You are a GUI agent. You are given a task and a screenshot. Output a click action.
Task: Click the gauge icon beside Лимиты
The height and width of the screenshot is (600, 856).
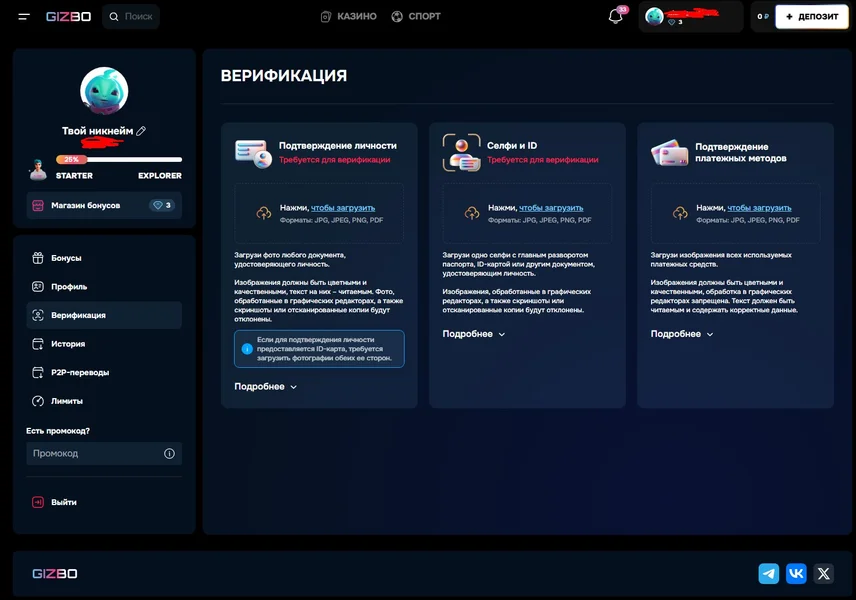tap(38, 401)
